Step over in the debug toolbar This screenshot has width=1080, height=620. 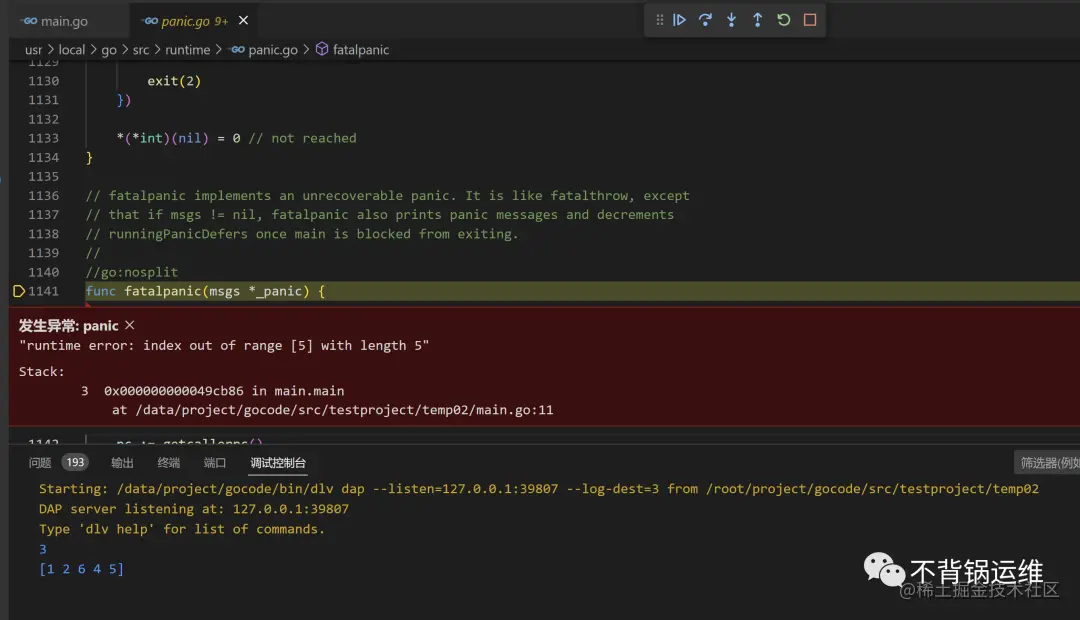click(705, 20)
